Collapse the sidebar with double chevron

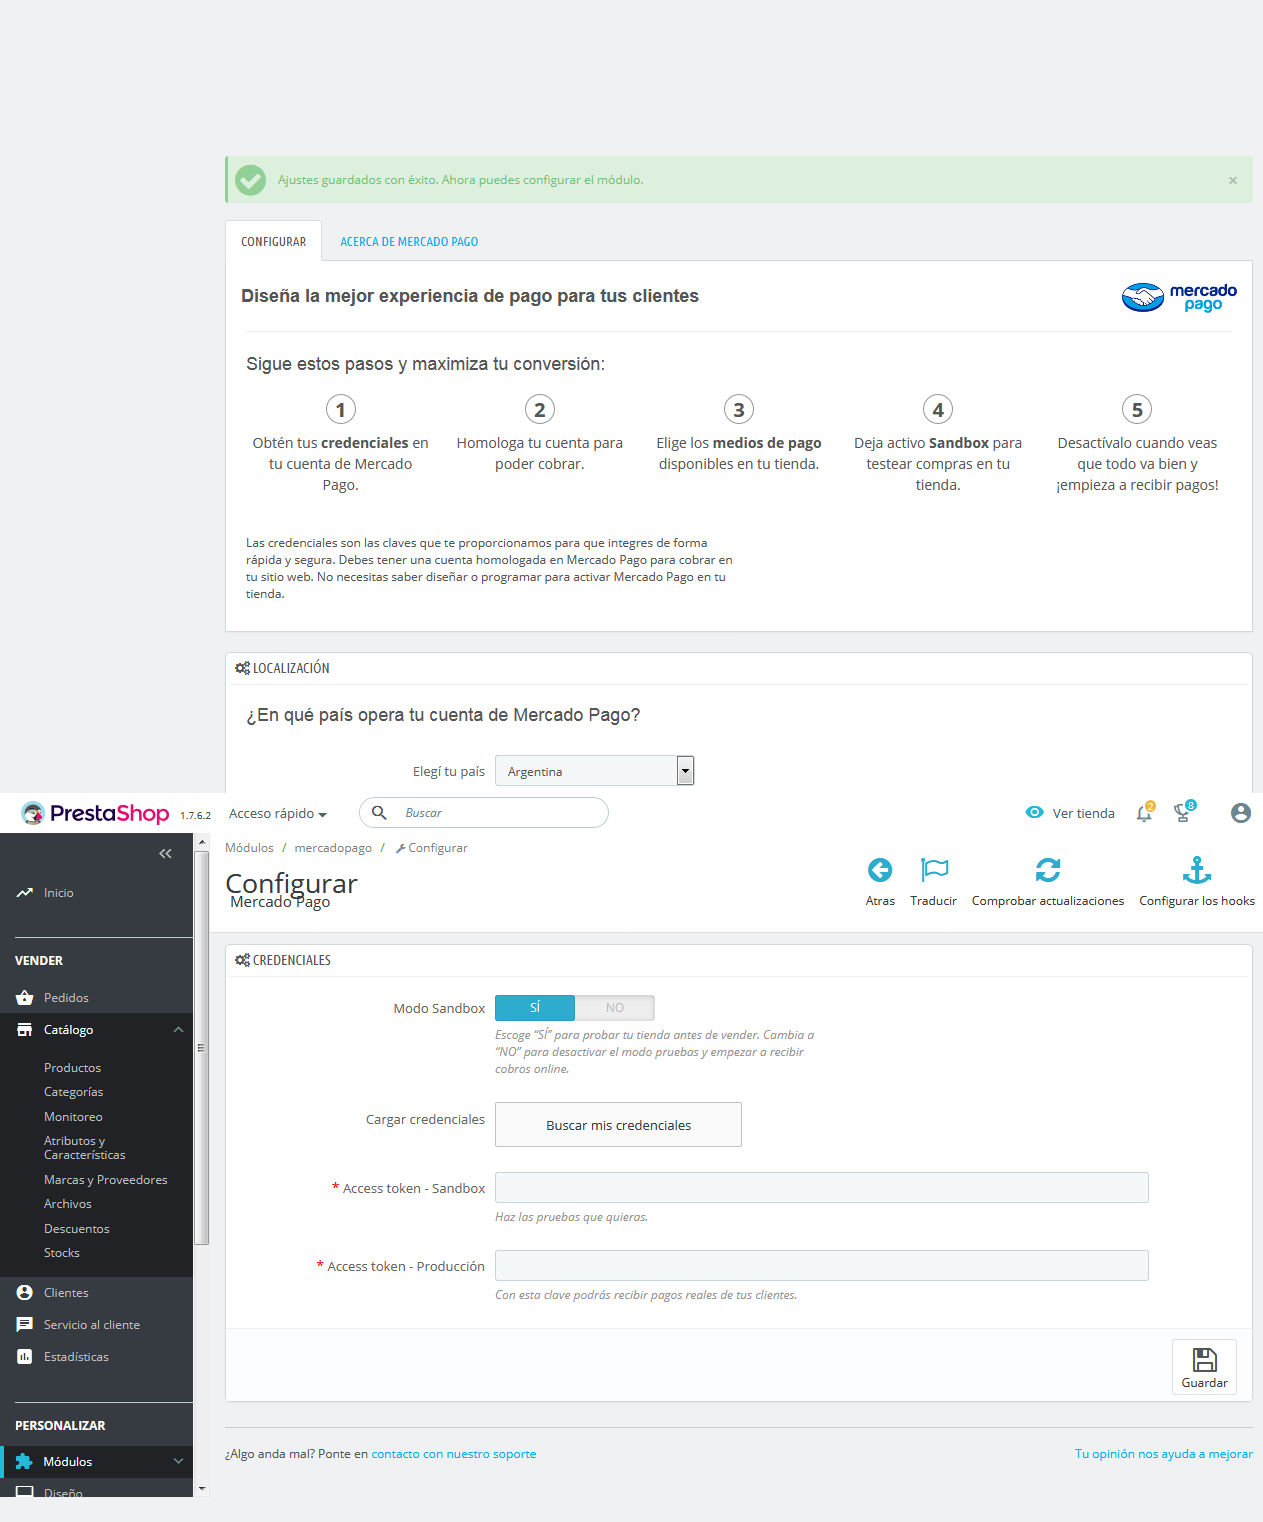point(166,853)
